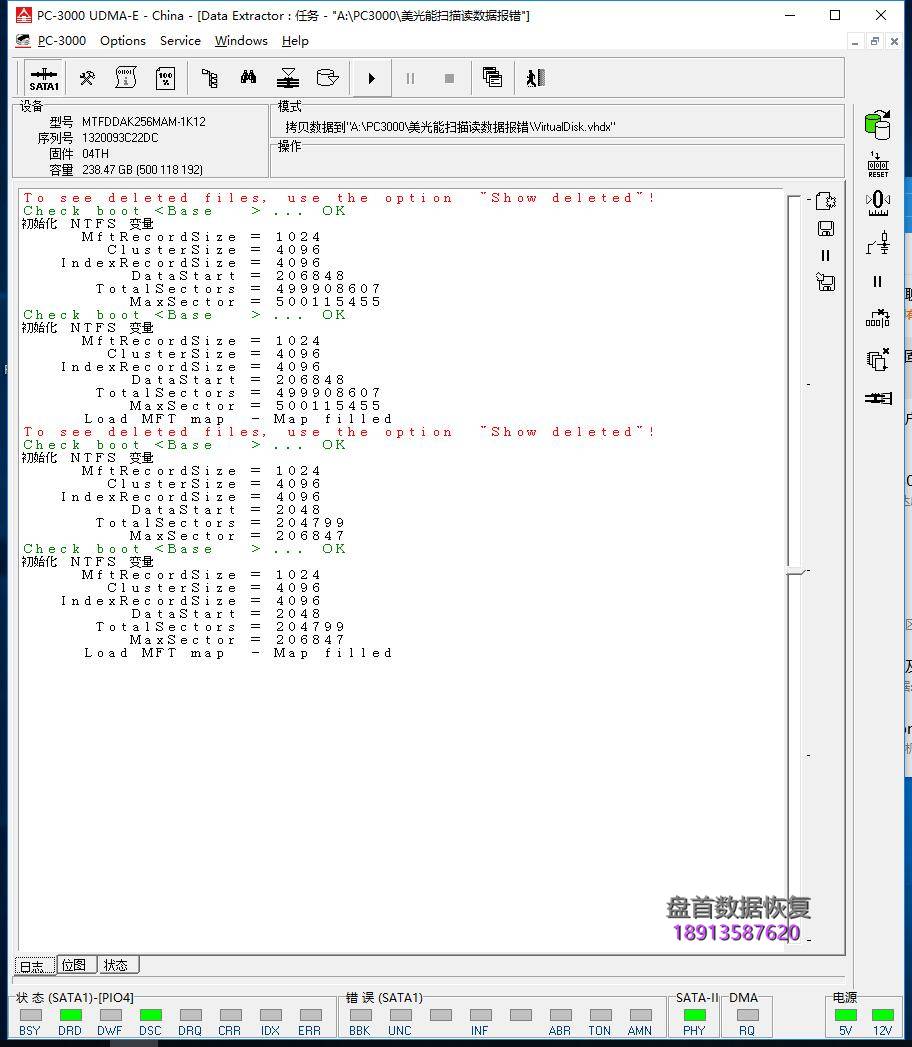This screenshot has width=912, height=1047.
Task: Click the log panel vertical slider handle
Action: click(x=795, y=571)
